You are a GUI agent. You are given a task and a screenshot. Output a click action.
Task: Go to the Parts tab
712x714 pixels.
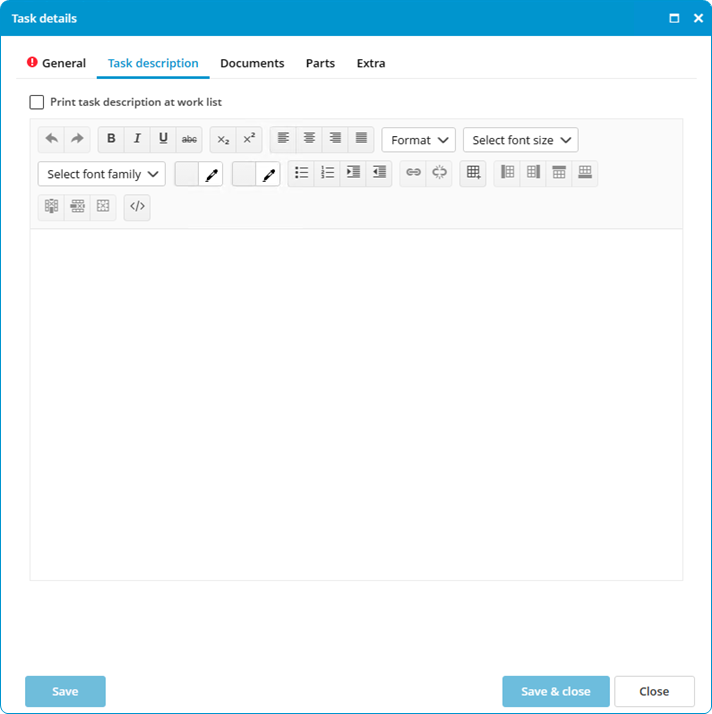tap(320, 63)
